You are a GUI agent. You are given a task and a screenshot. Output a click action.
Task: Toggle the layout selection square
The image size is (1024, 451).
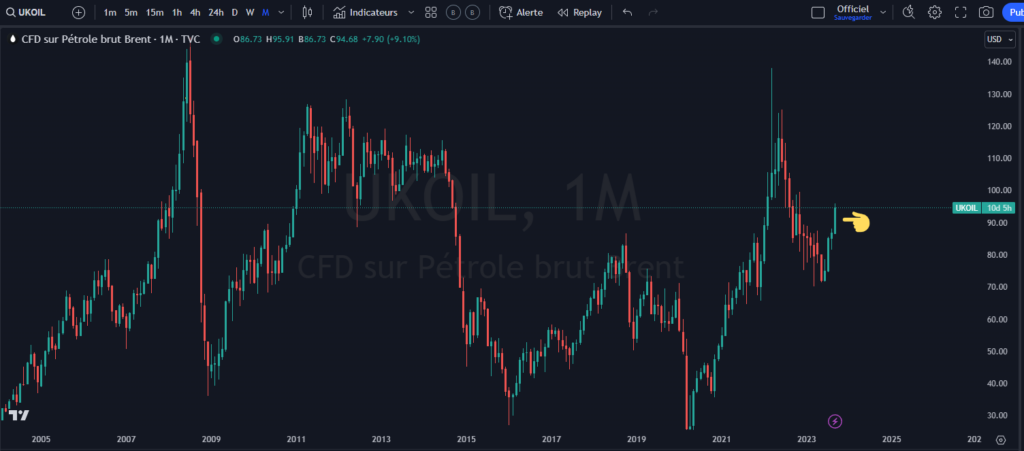pos(818,12)
